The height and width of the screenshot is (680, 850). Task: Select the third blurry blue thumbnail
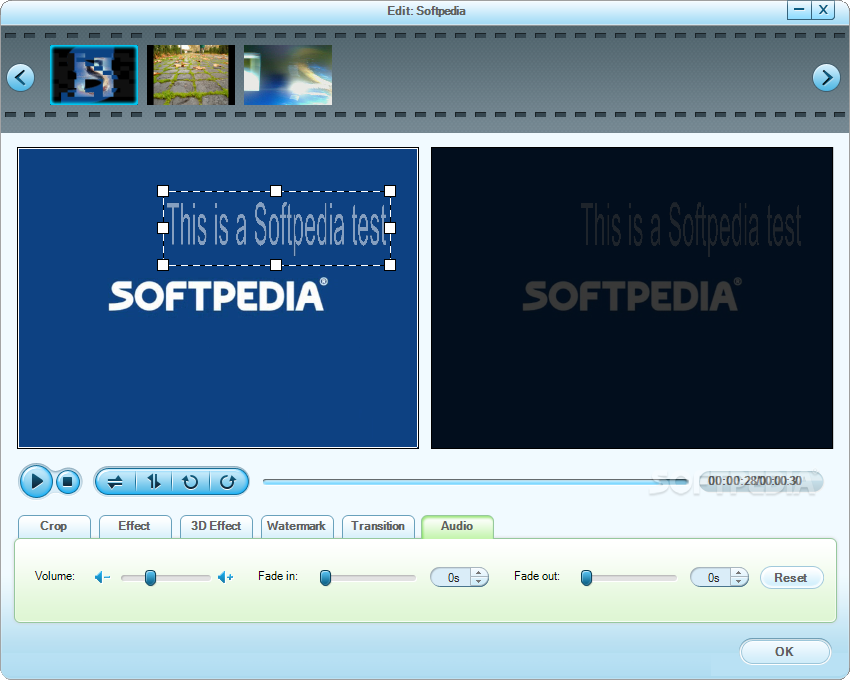pyautogui.click(x=288, y=75)
